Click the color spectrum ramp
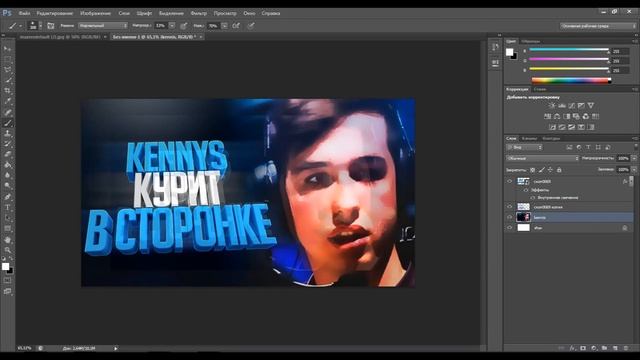This screenshot has height=360, width=640. (571, 80)
